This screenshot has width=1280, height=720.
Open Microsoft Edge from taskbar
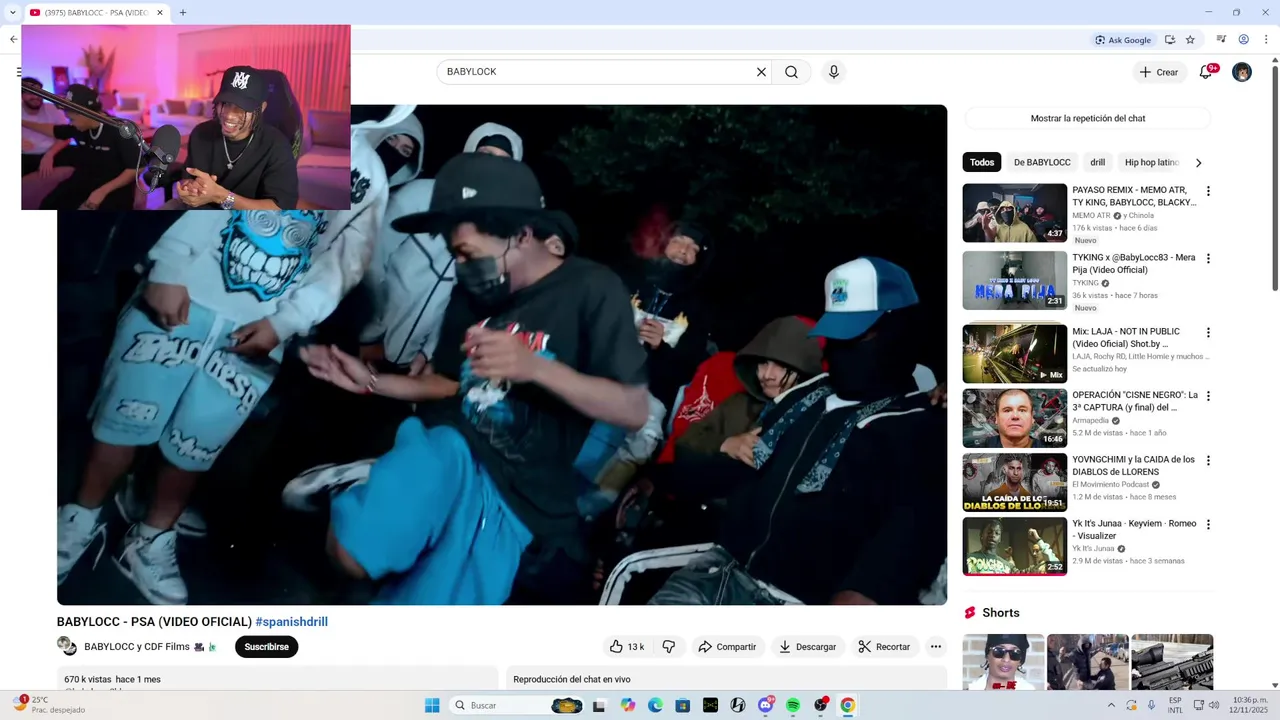[x=655, y=705]
